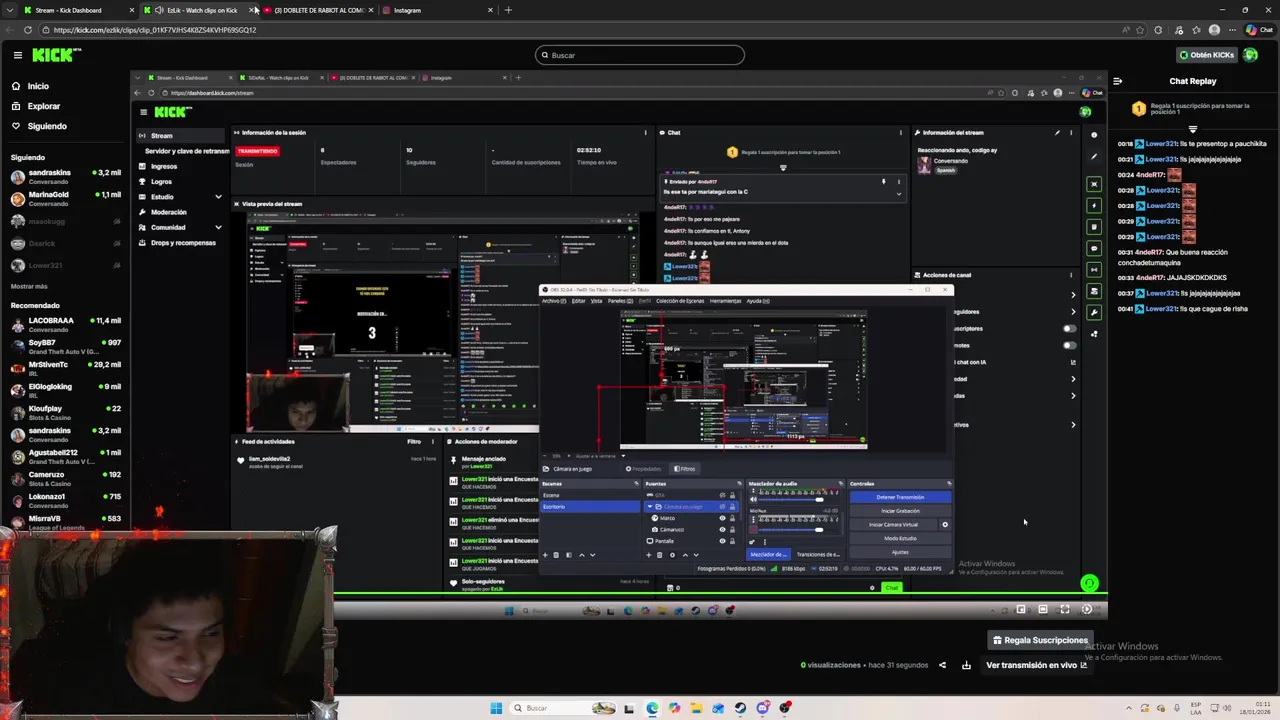Mute the EzLik tab using speaker icon
Screen dimensions: 1280x720
158,10
